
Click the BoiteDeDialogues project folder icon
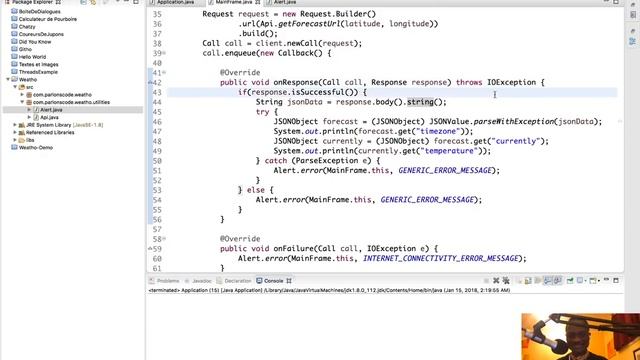click(x=14, y=11)
